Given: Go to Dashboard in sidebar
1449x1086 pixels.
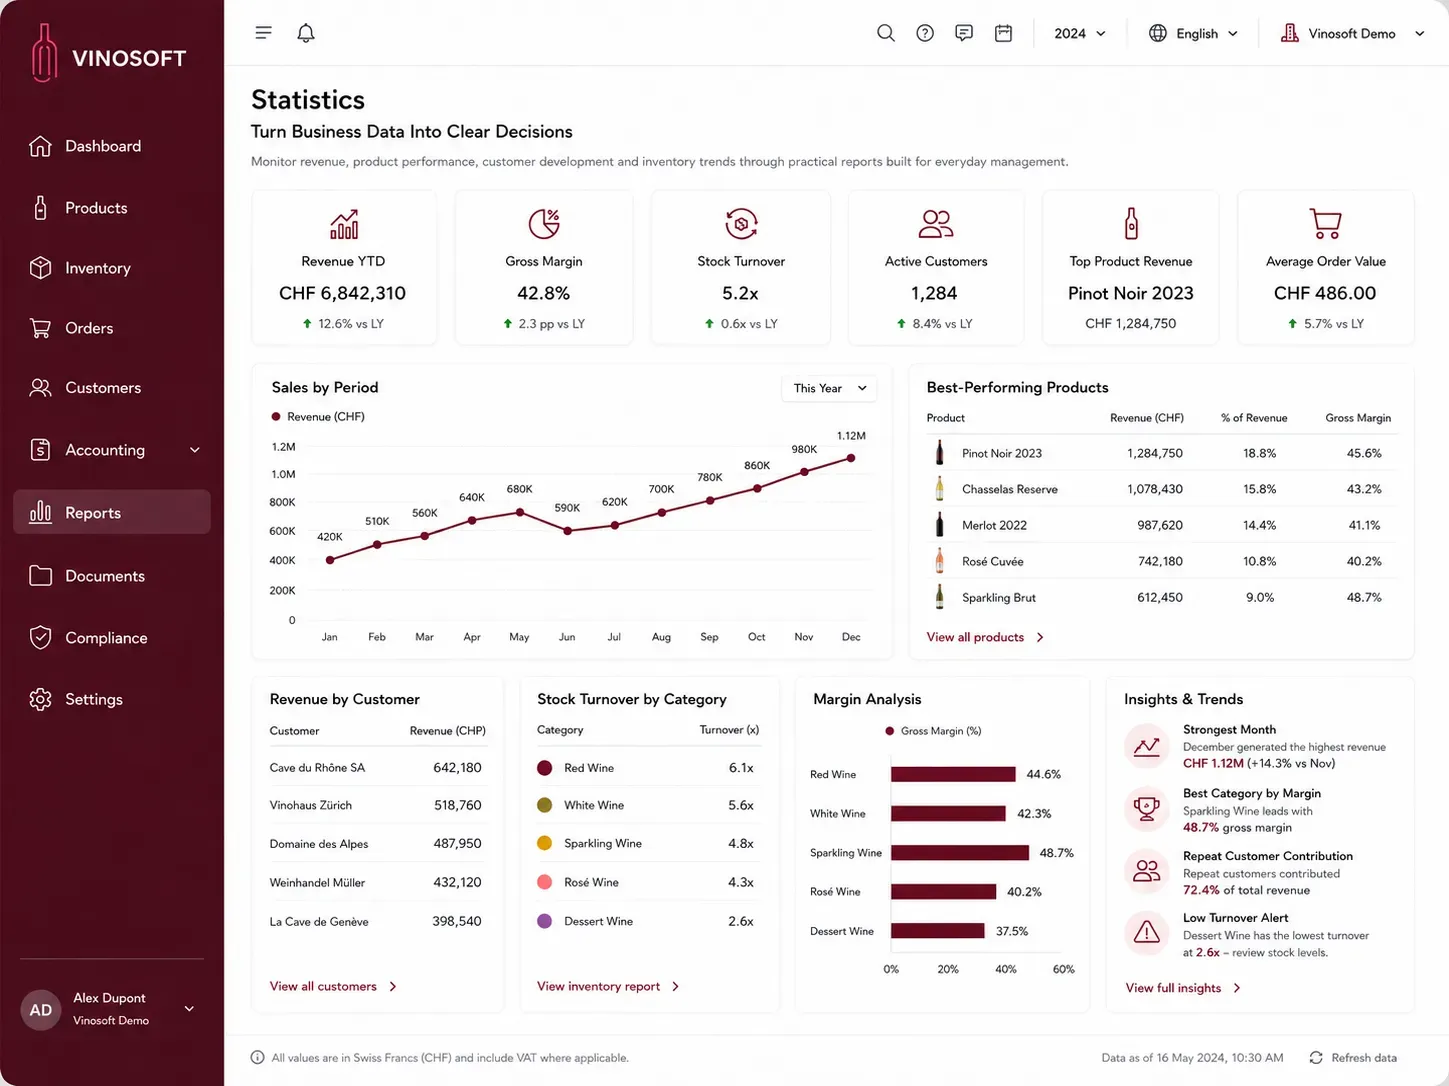Looking at the screenshot, I should tap(112, 146).
